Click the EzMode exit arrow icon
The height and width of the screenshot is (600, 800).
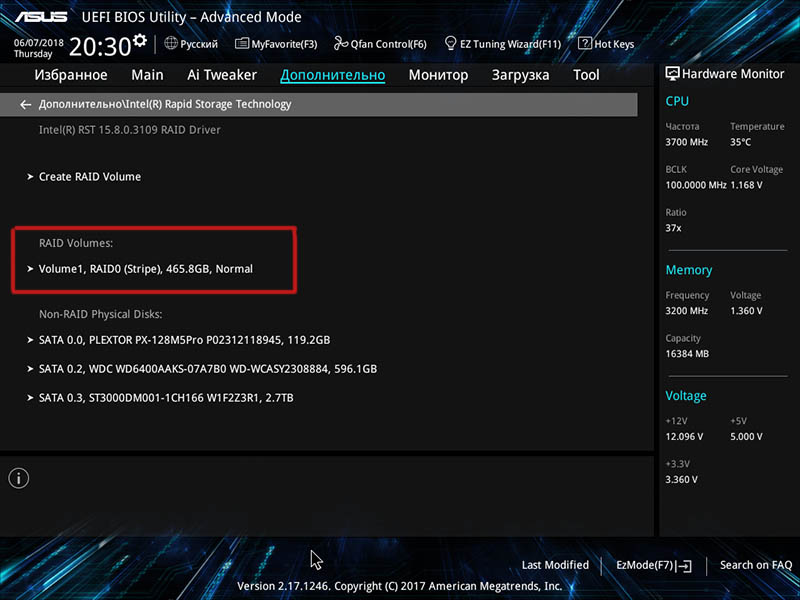point(685,565)
